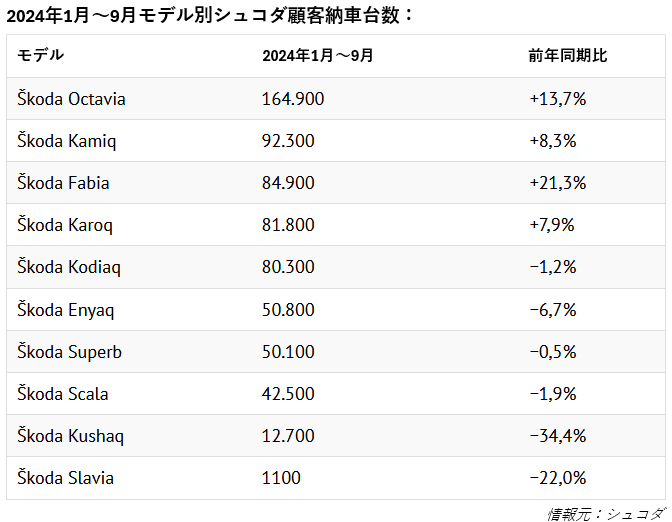Select the Škoda Kamiq model cell
Viewport: 672px width, 522px height.
point(66,141)
